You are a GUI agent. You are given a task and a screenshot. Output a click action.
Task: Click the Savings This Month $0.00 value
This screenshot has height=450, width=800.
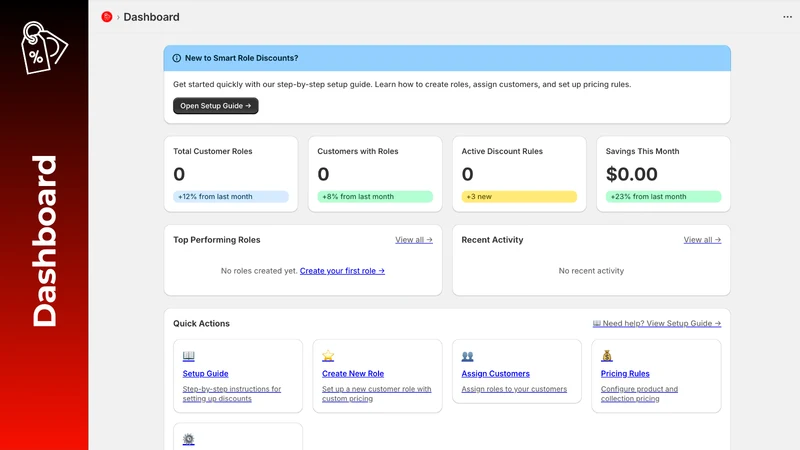tap(631, 174)
